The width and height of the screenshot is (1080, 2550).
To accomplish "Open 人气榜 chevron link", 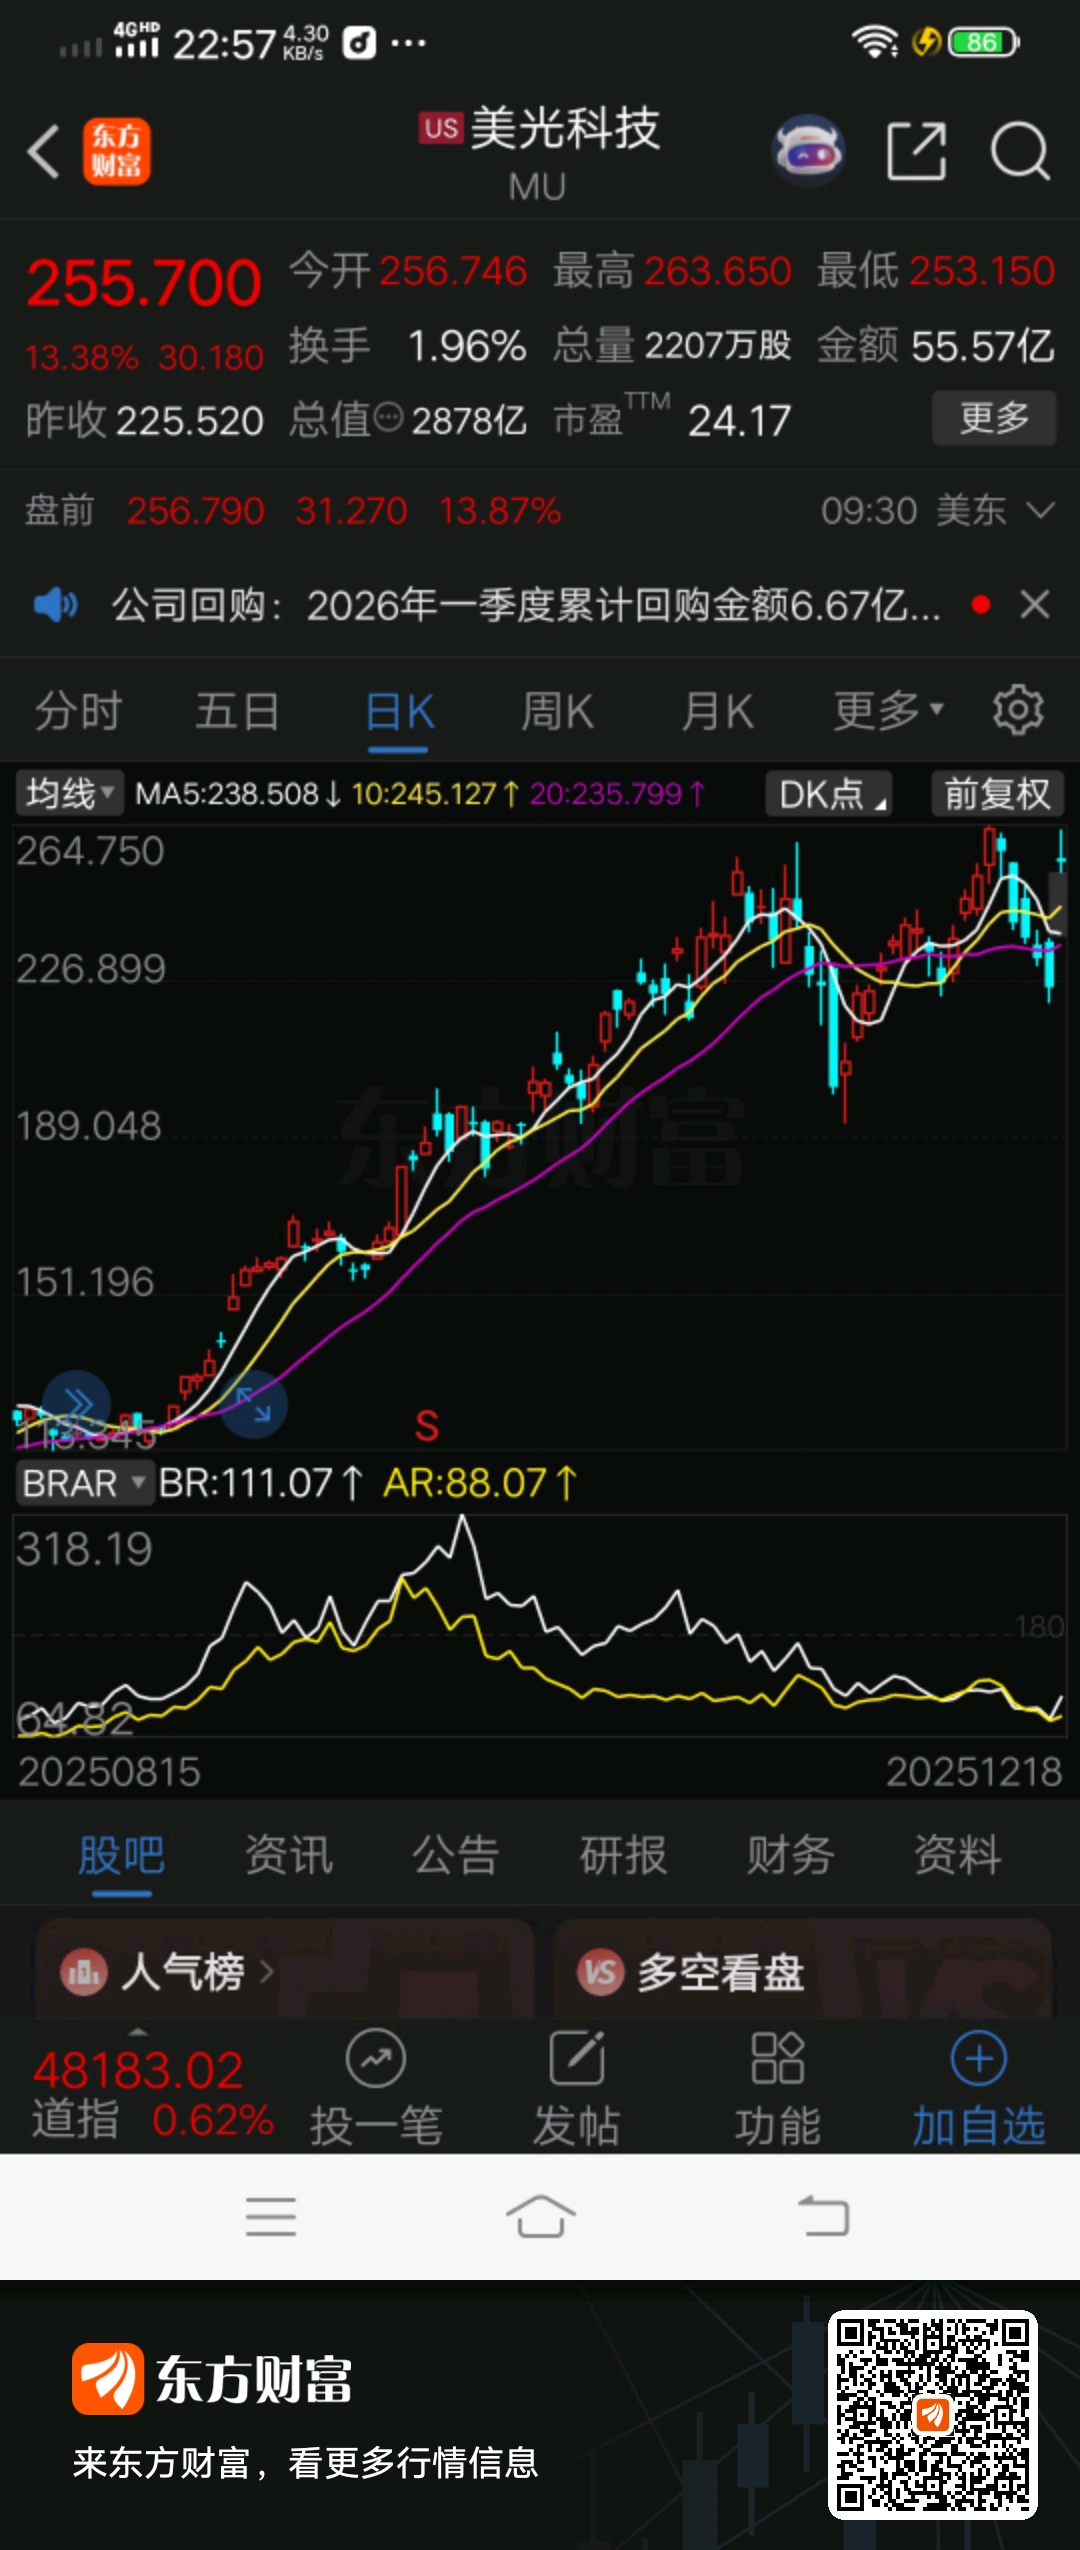I will tap(266, 1972).
